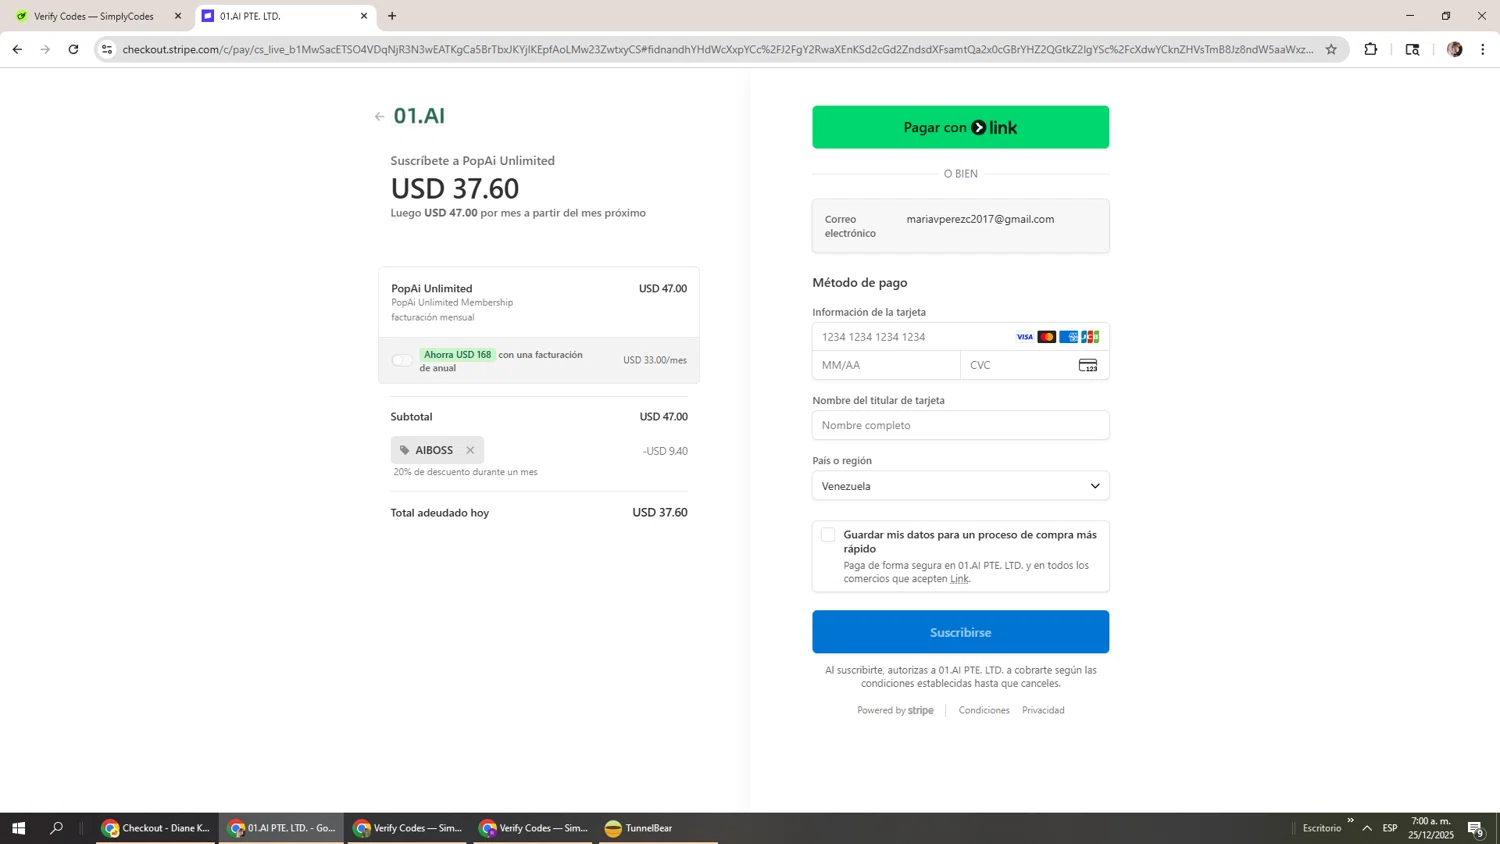Go back in browser history
Screen dimensions: 1500x844
pos(17,49)
